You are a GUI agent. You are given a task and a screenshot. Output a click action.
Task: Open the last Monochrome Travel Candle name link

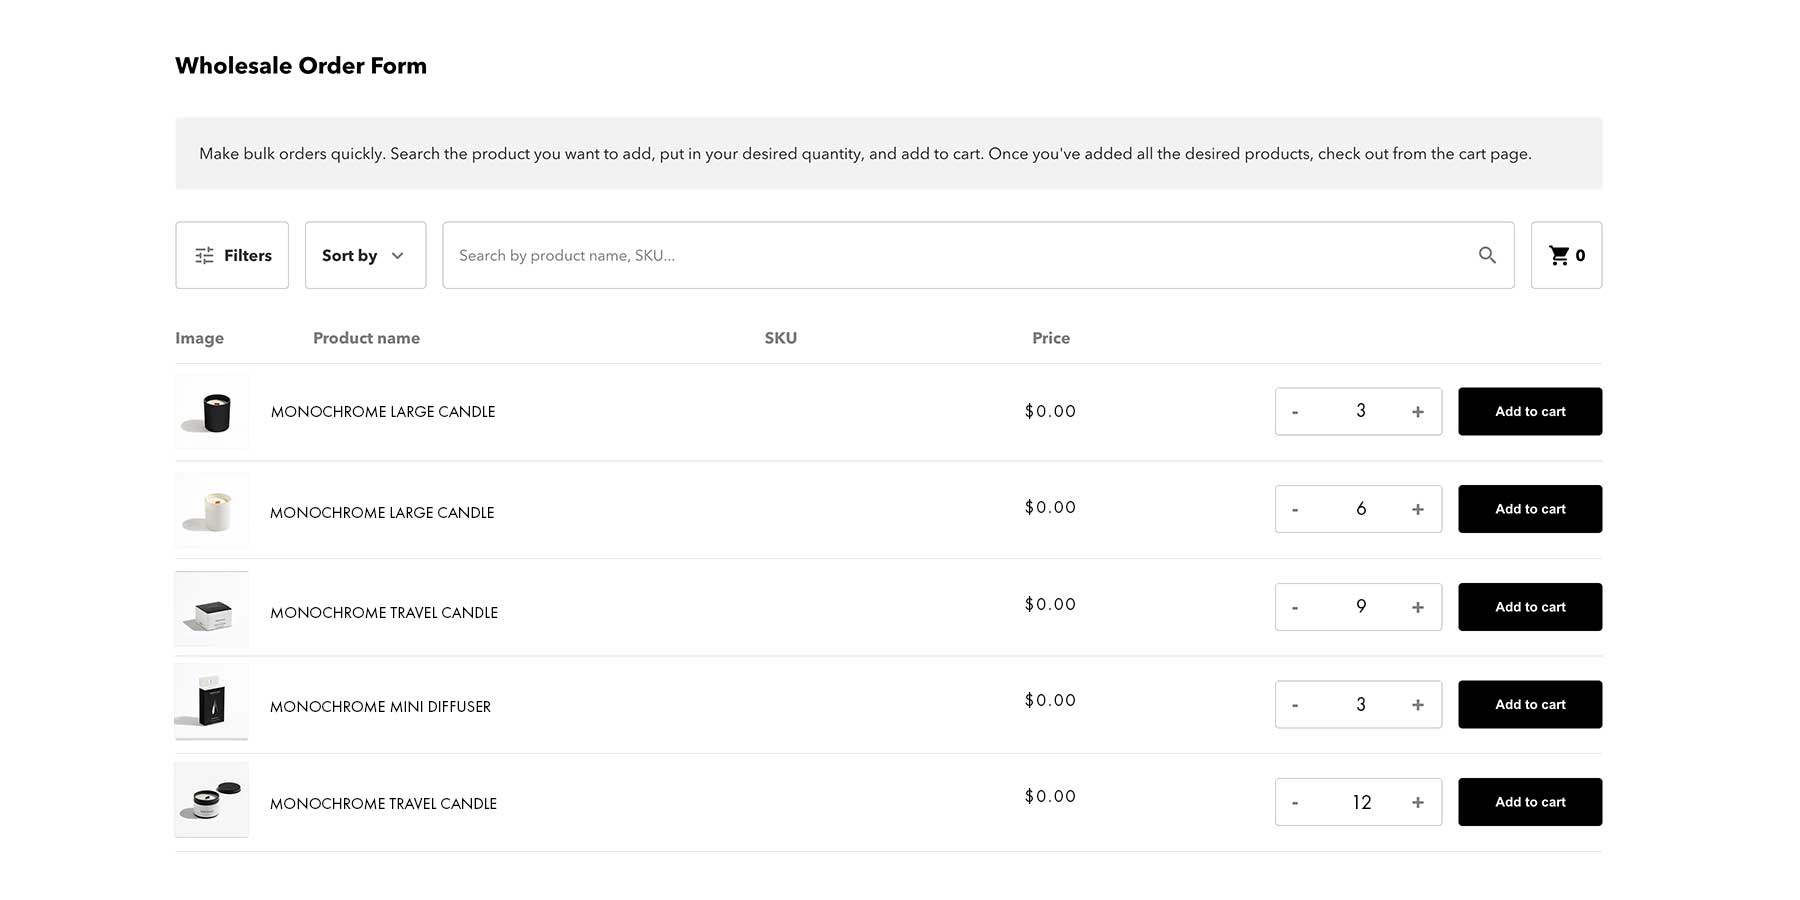[383, 804]
